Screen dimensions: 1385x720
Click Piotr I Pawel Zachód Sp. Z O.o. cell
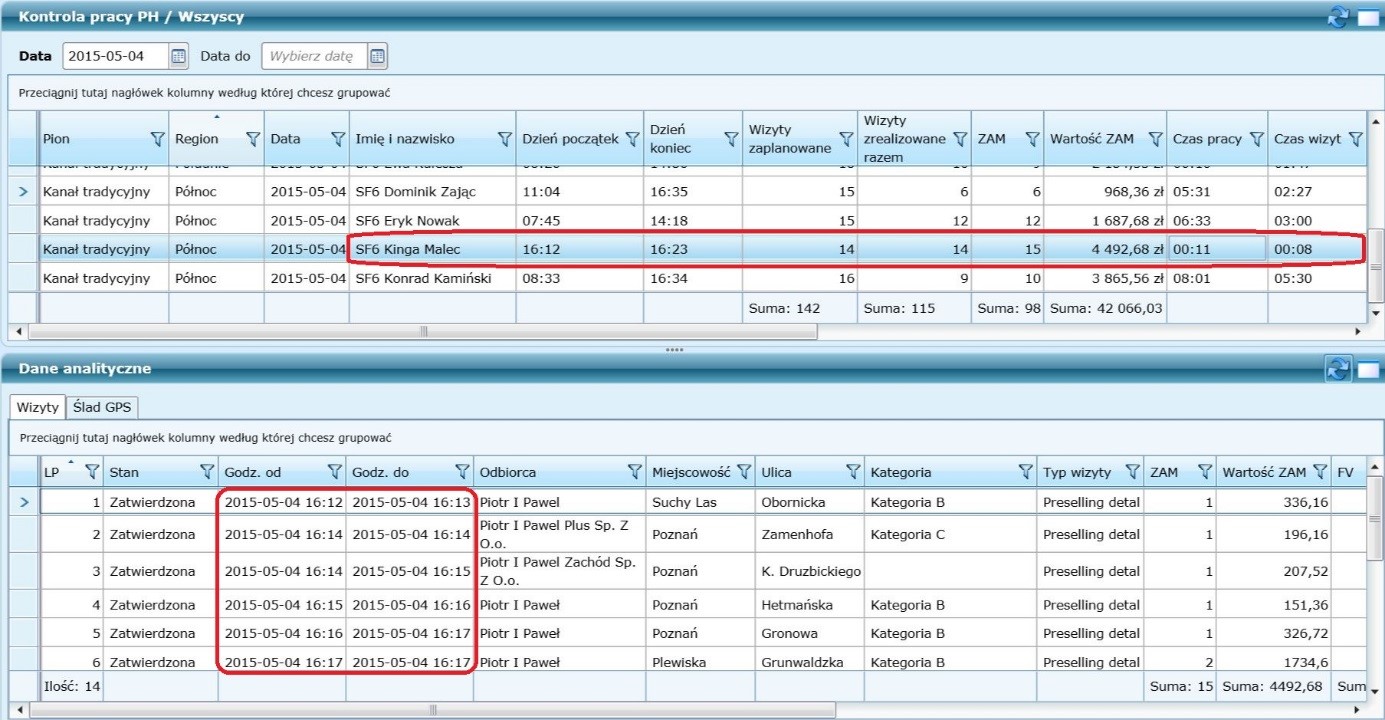(558, 571)
